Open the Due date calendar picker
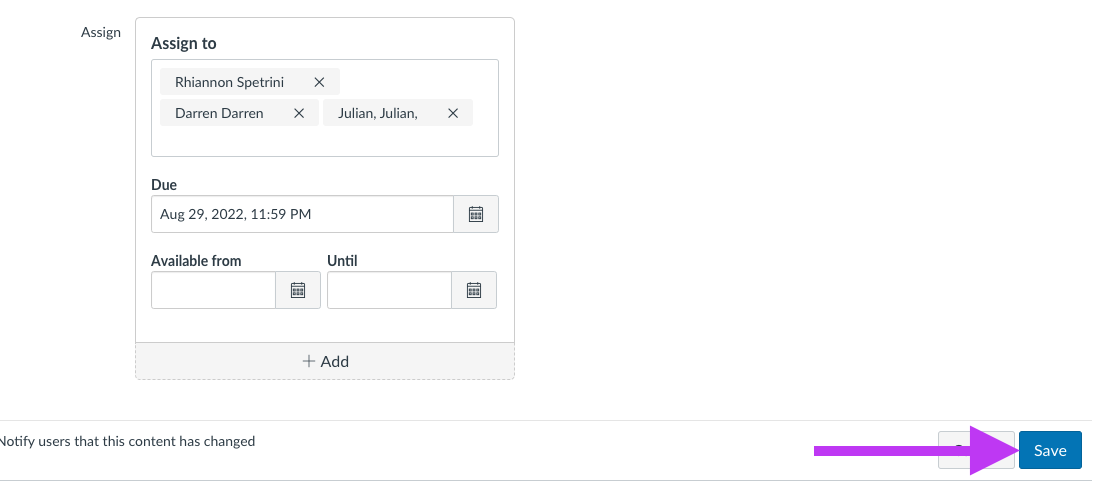 [x=476, y=214]
